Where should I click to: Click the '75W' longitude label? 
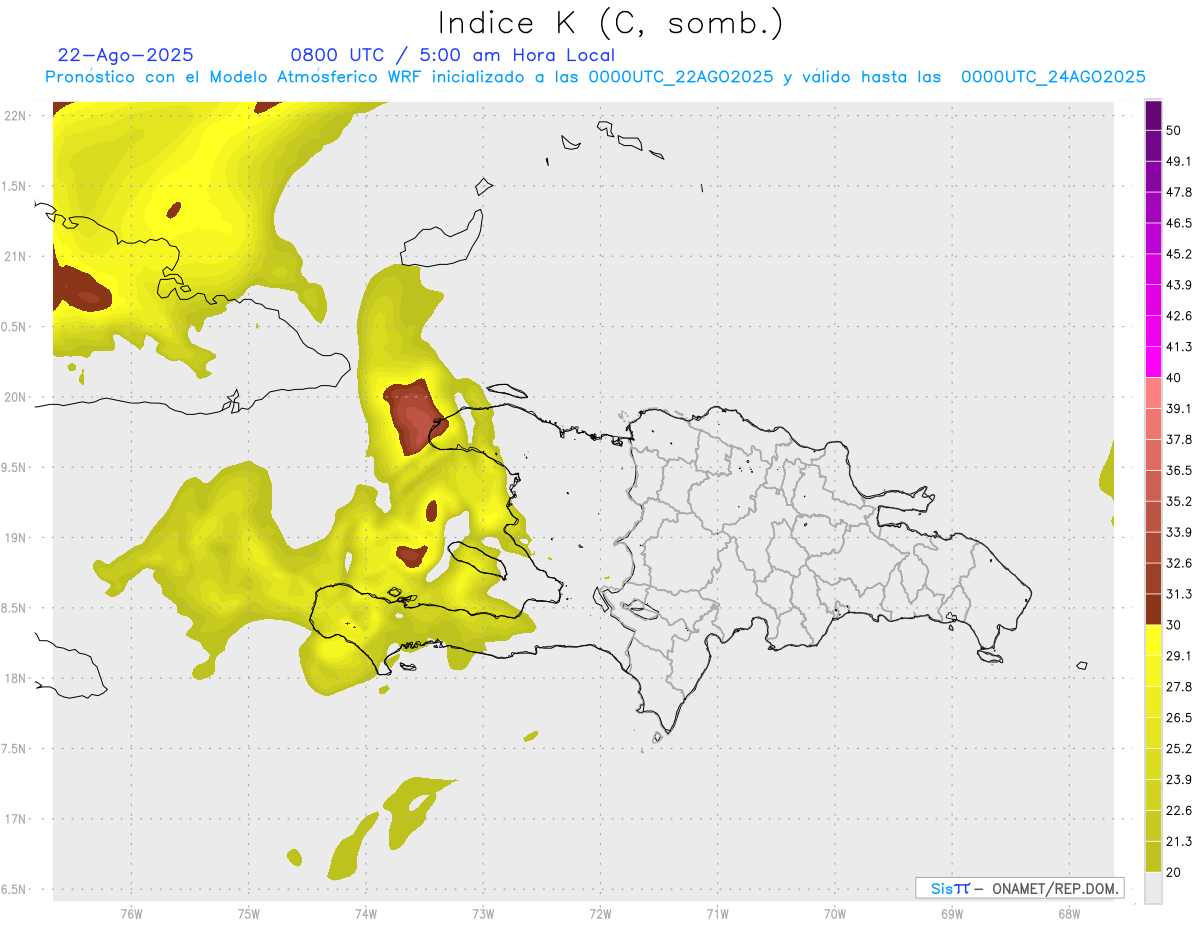point(249,914)
